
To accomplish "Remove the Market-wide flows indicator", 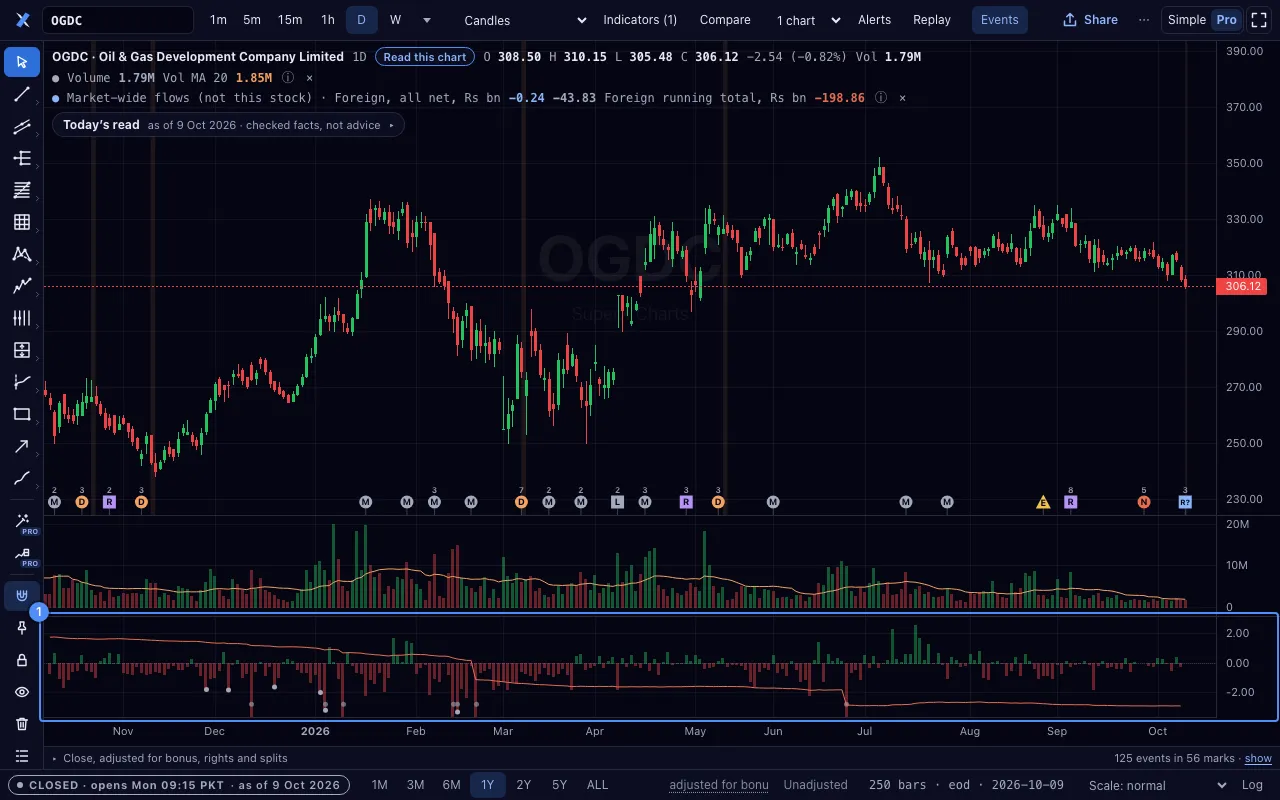I will point(902,98).
